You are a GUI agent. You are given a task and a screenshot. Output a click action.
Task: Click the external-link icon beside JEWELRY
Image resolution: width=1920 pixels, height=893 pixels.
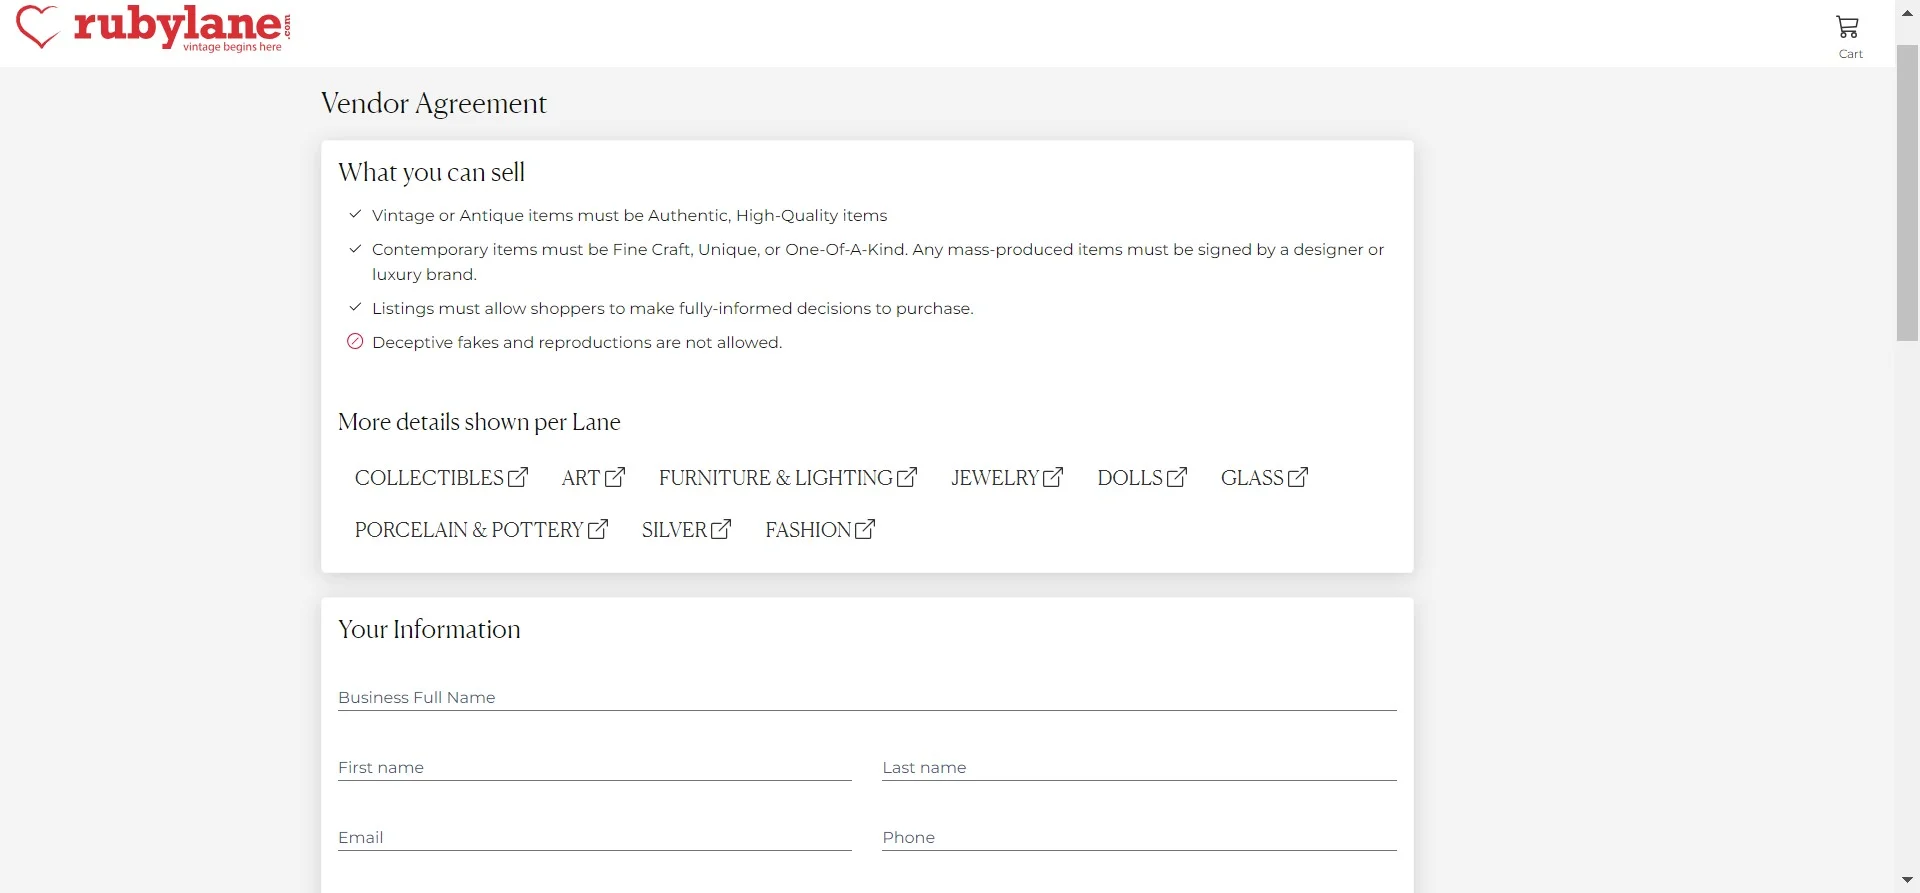pos(1053,477)
